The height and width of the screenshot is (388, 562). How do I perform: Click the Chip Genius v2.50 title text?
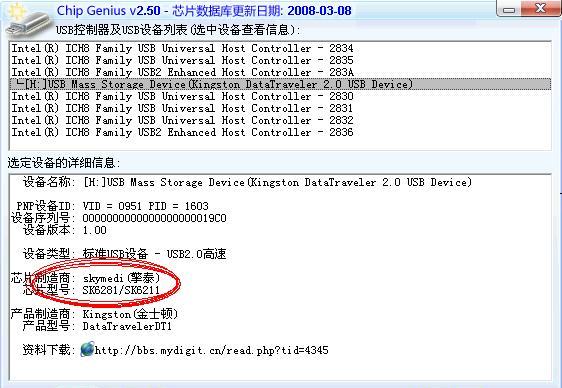(x=109, y=10)
